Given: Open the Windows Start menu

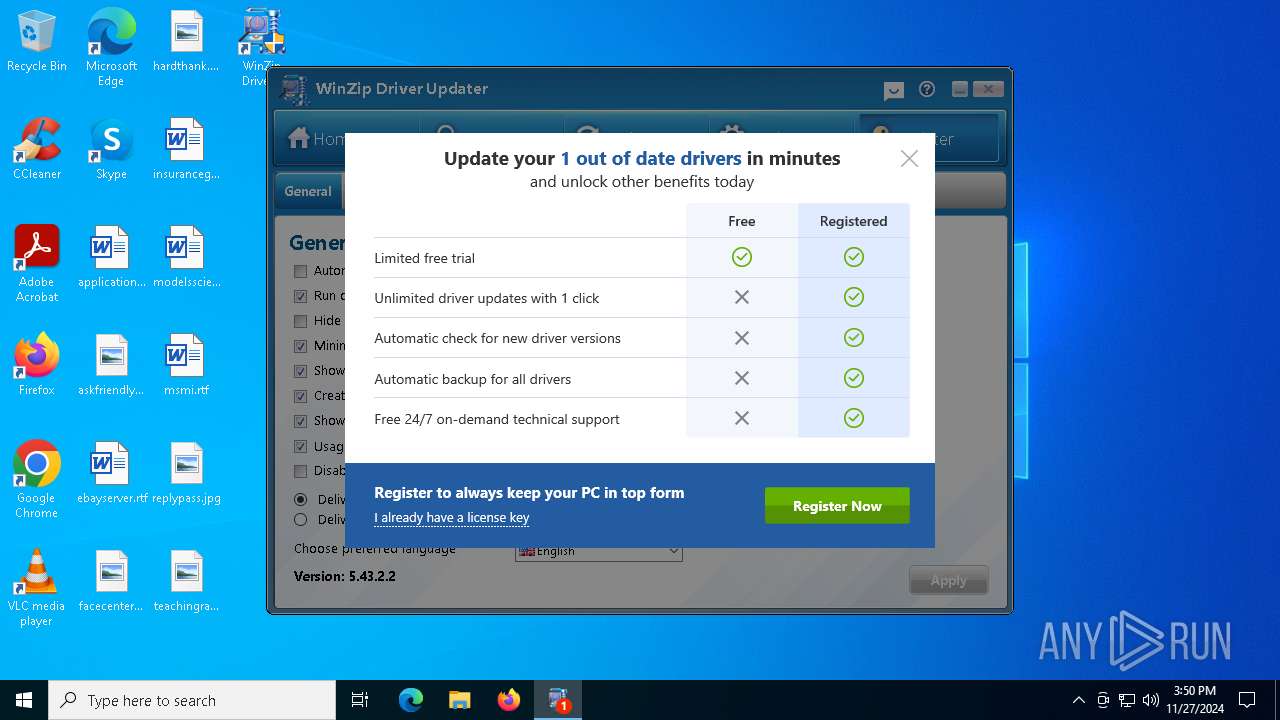Looking at the screenshot, I should click(x=24, y=700).
